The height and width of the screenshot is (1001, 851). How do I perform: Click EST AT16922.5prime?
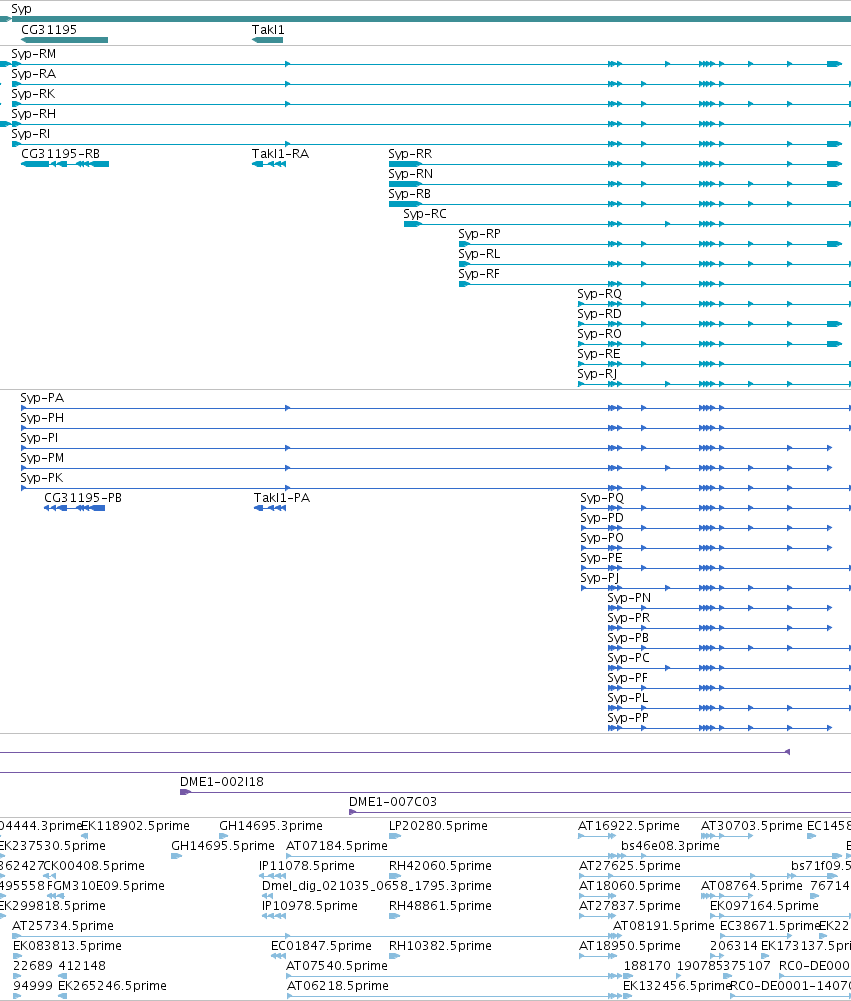coord(629,826)
